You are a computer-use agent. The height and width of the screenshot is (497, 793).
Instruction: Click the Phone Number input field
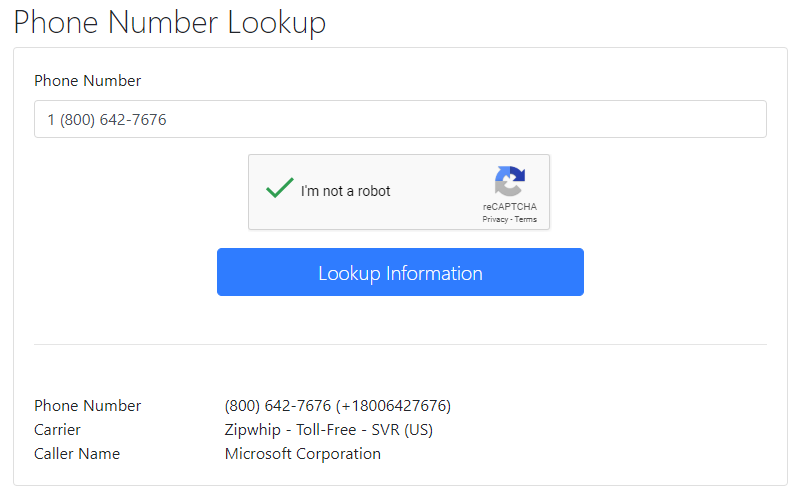pos(400,119)
